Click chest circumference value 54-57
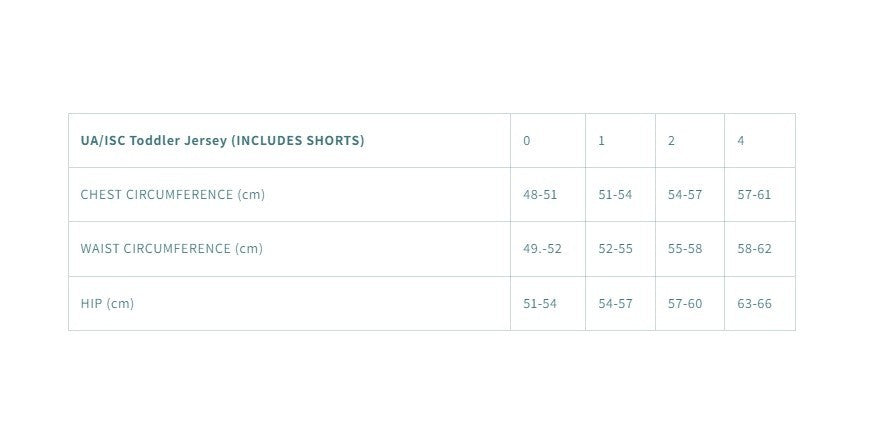This screenshot has height=430, width=888. pyautogui.click(x=685, y=195)
